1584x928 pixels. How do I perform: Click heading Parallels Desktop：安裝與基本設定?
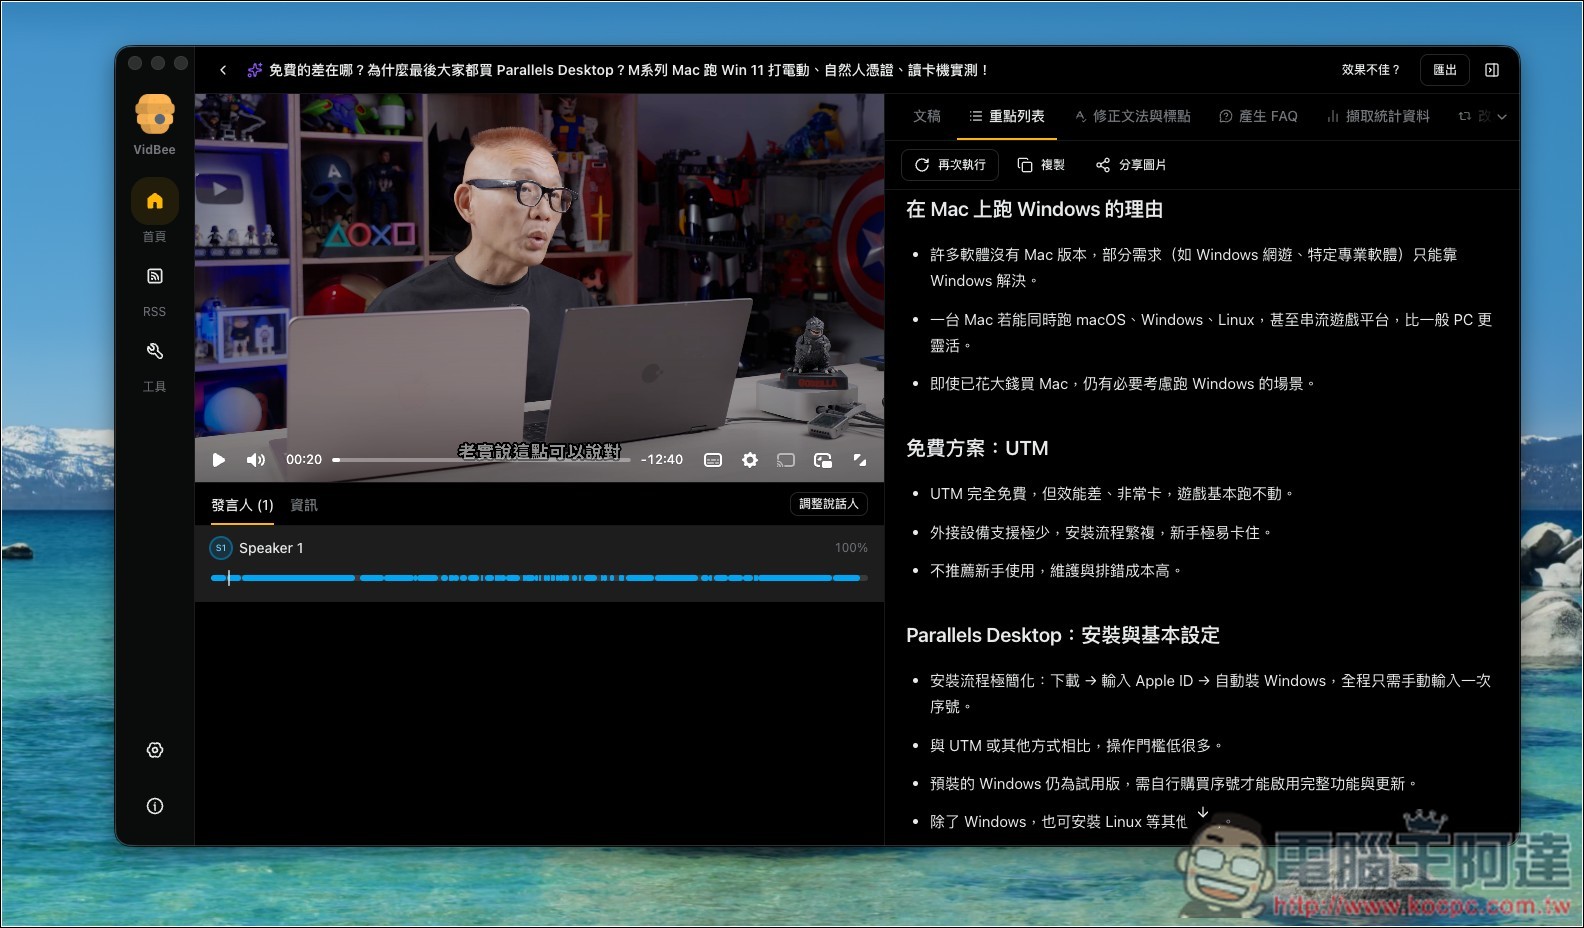coord(1063,635)
